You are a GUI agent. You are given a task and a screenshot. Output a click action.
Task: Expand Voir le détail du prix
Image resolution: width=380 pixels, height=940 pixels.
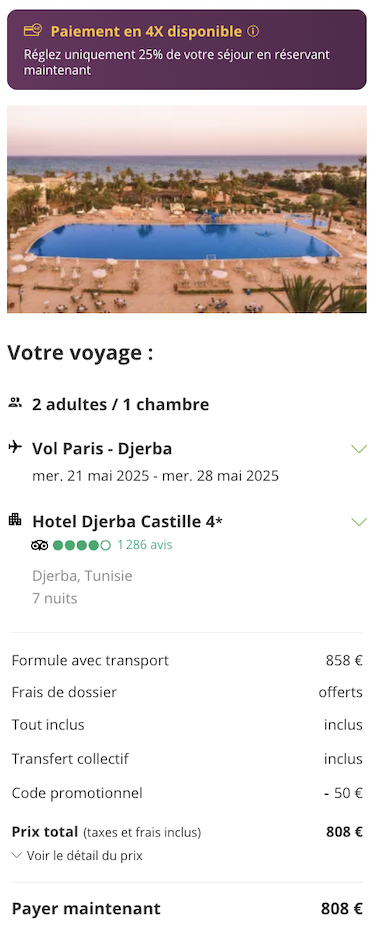click(x=77, y=855)
